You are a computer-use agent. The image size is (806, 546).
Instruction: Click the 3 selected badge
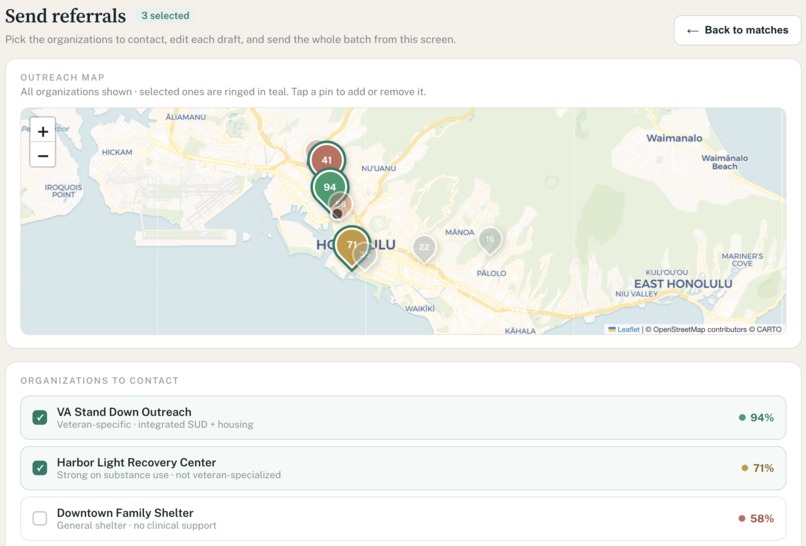coord(166,16)
